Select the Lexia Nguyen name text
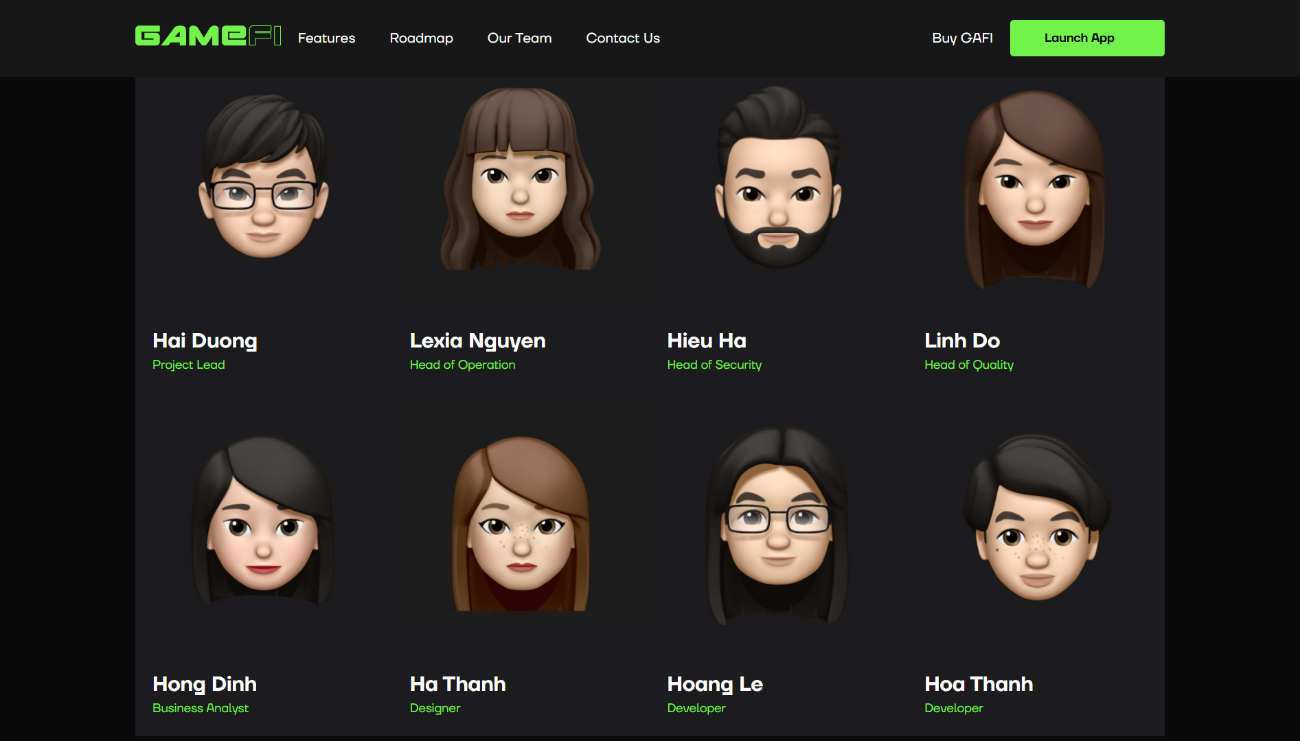Image resolution: width=1300 pixels, height=741 pixels. (477, 341)
